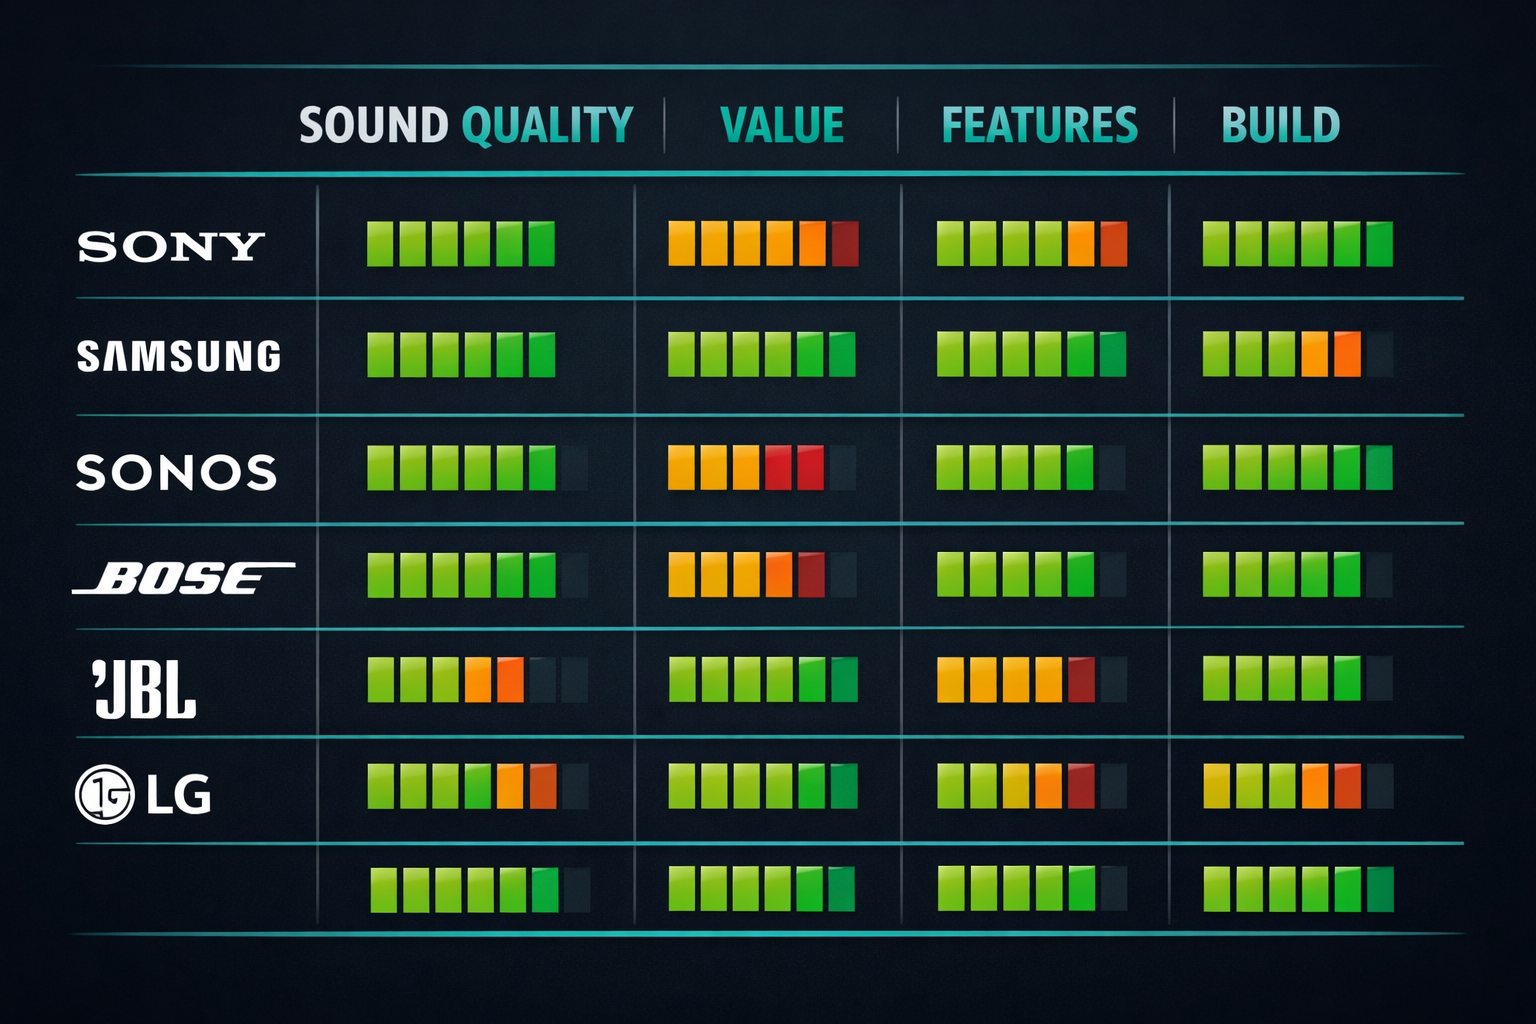The height and width of the screenshot is (1024, 1536).
Task: Click Sony's features rating bar
Action: 1032,243
